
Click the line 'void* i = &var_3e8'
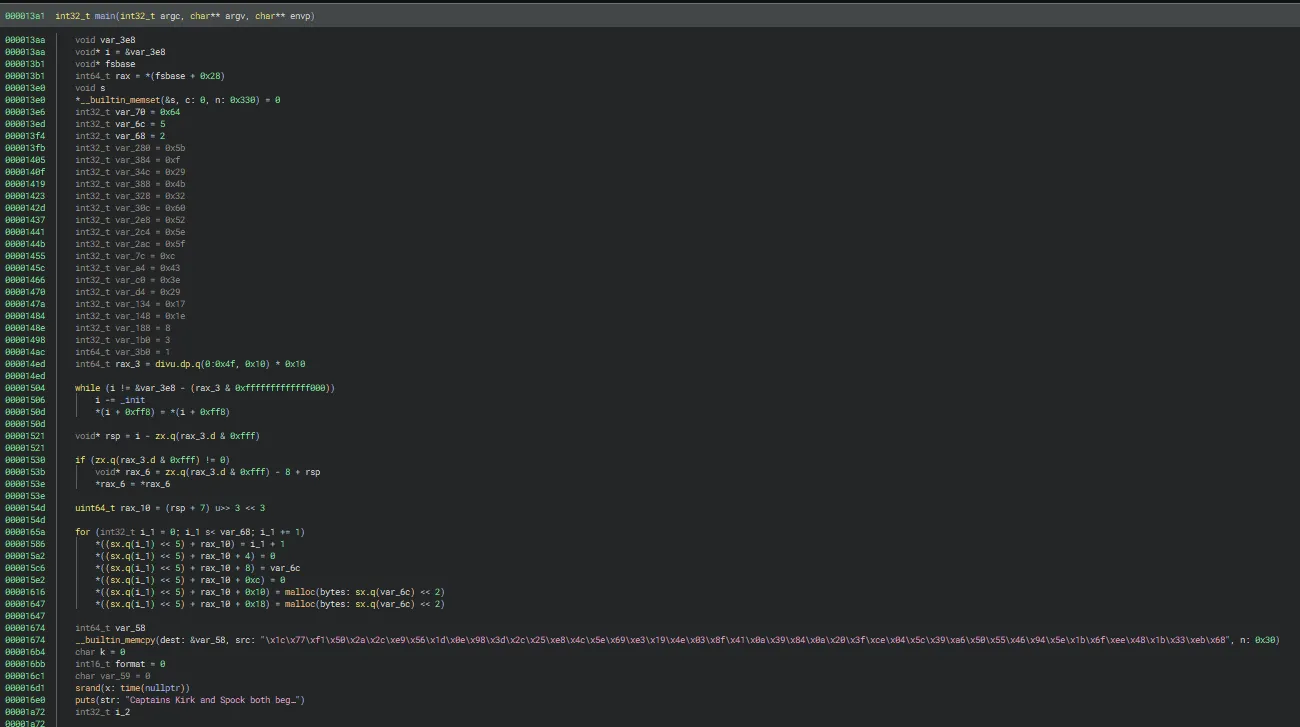[x=120, y=52]
